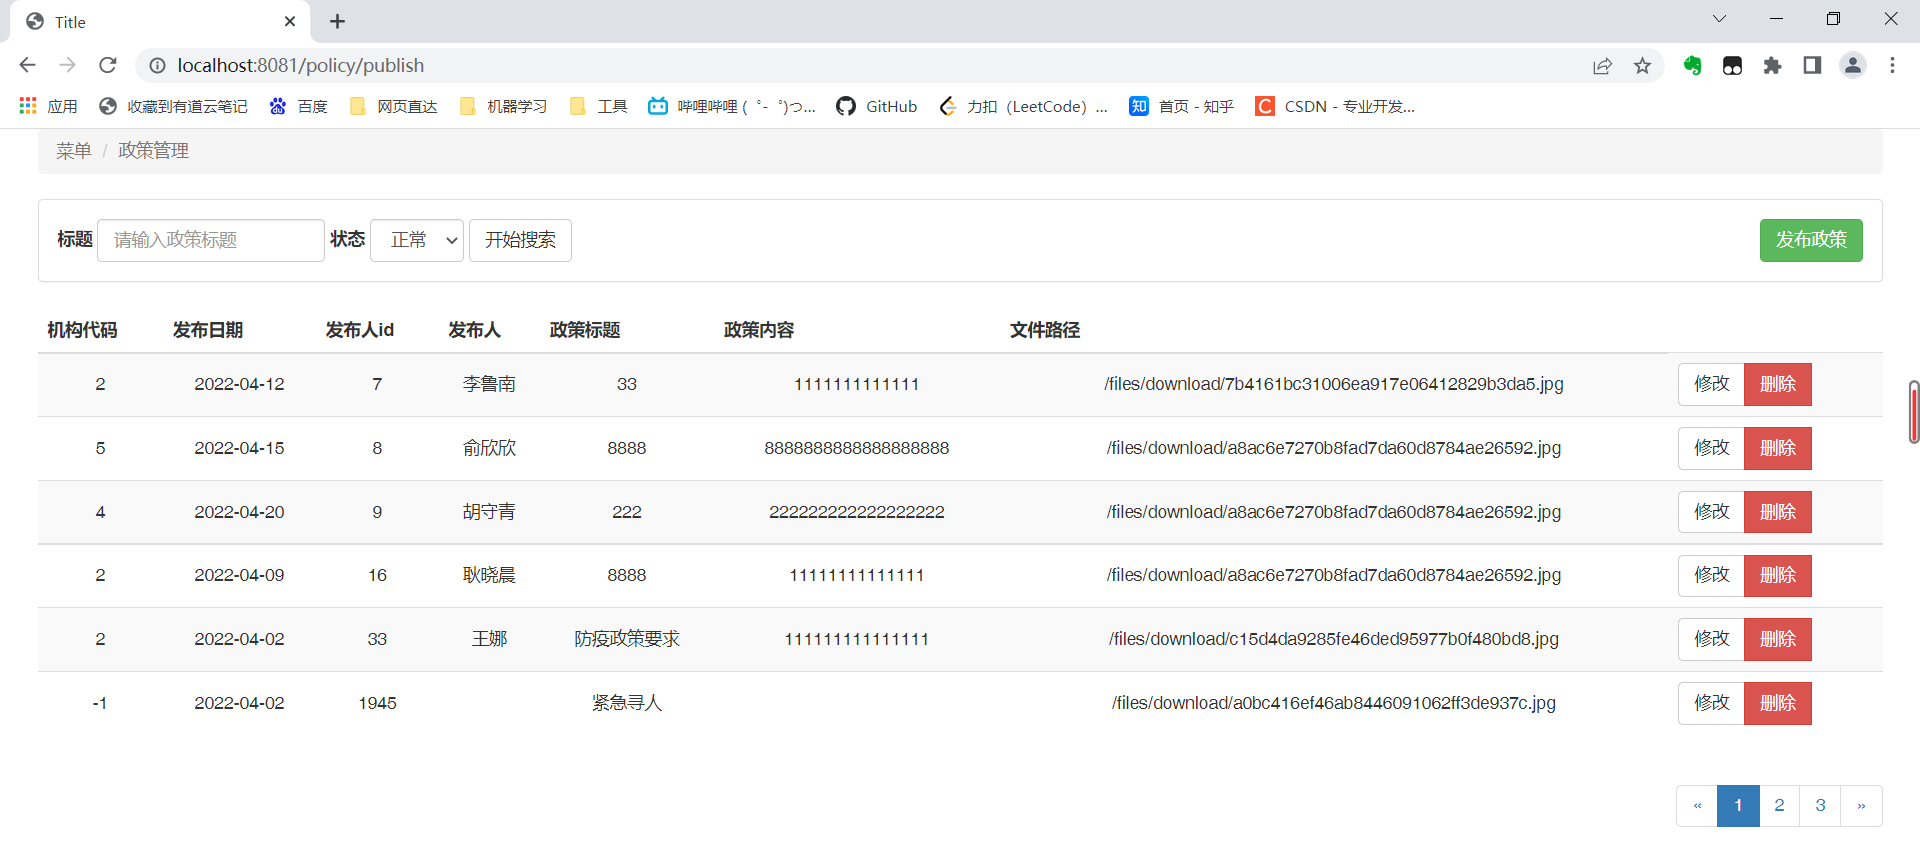Click file path ending c15d4da9...0bd8.jpg
The width and height of the screenshot is (1920, 851).
coord(1334,639)
